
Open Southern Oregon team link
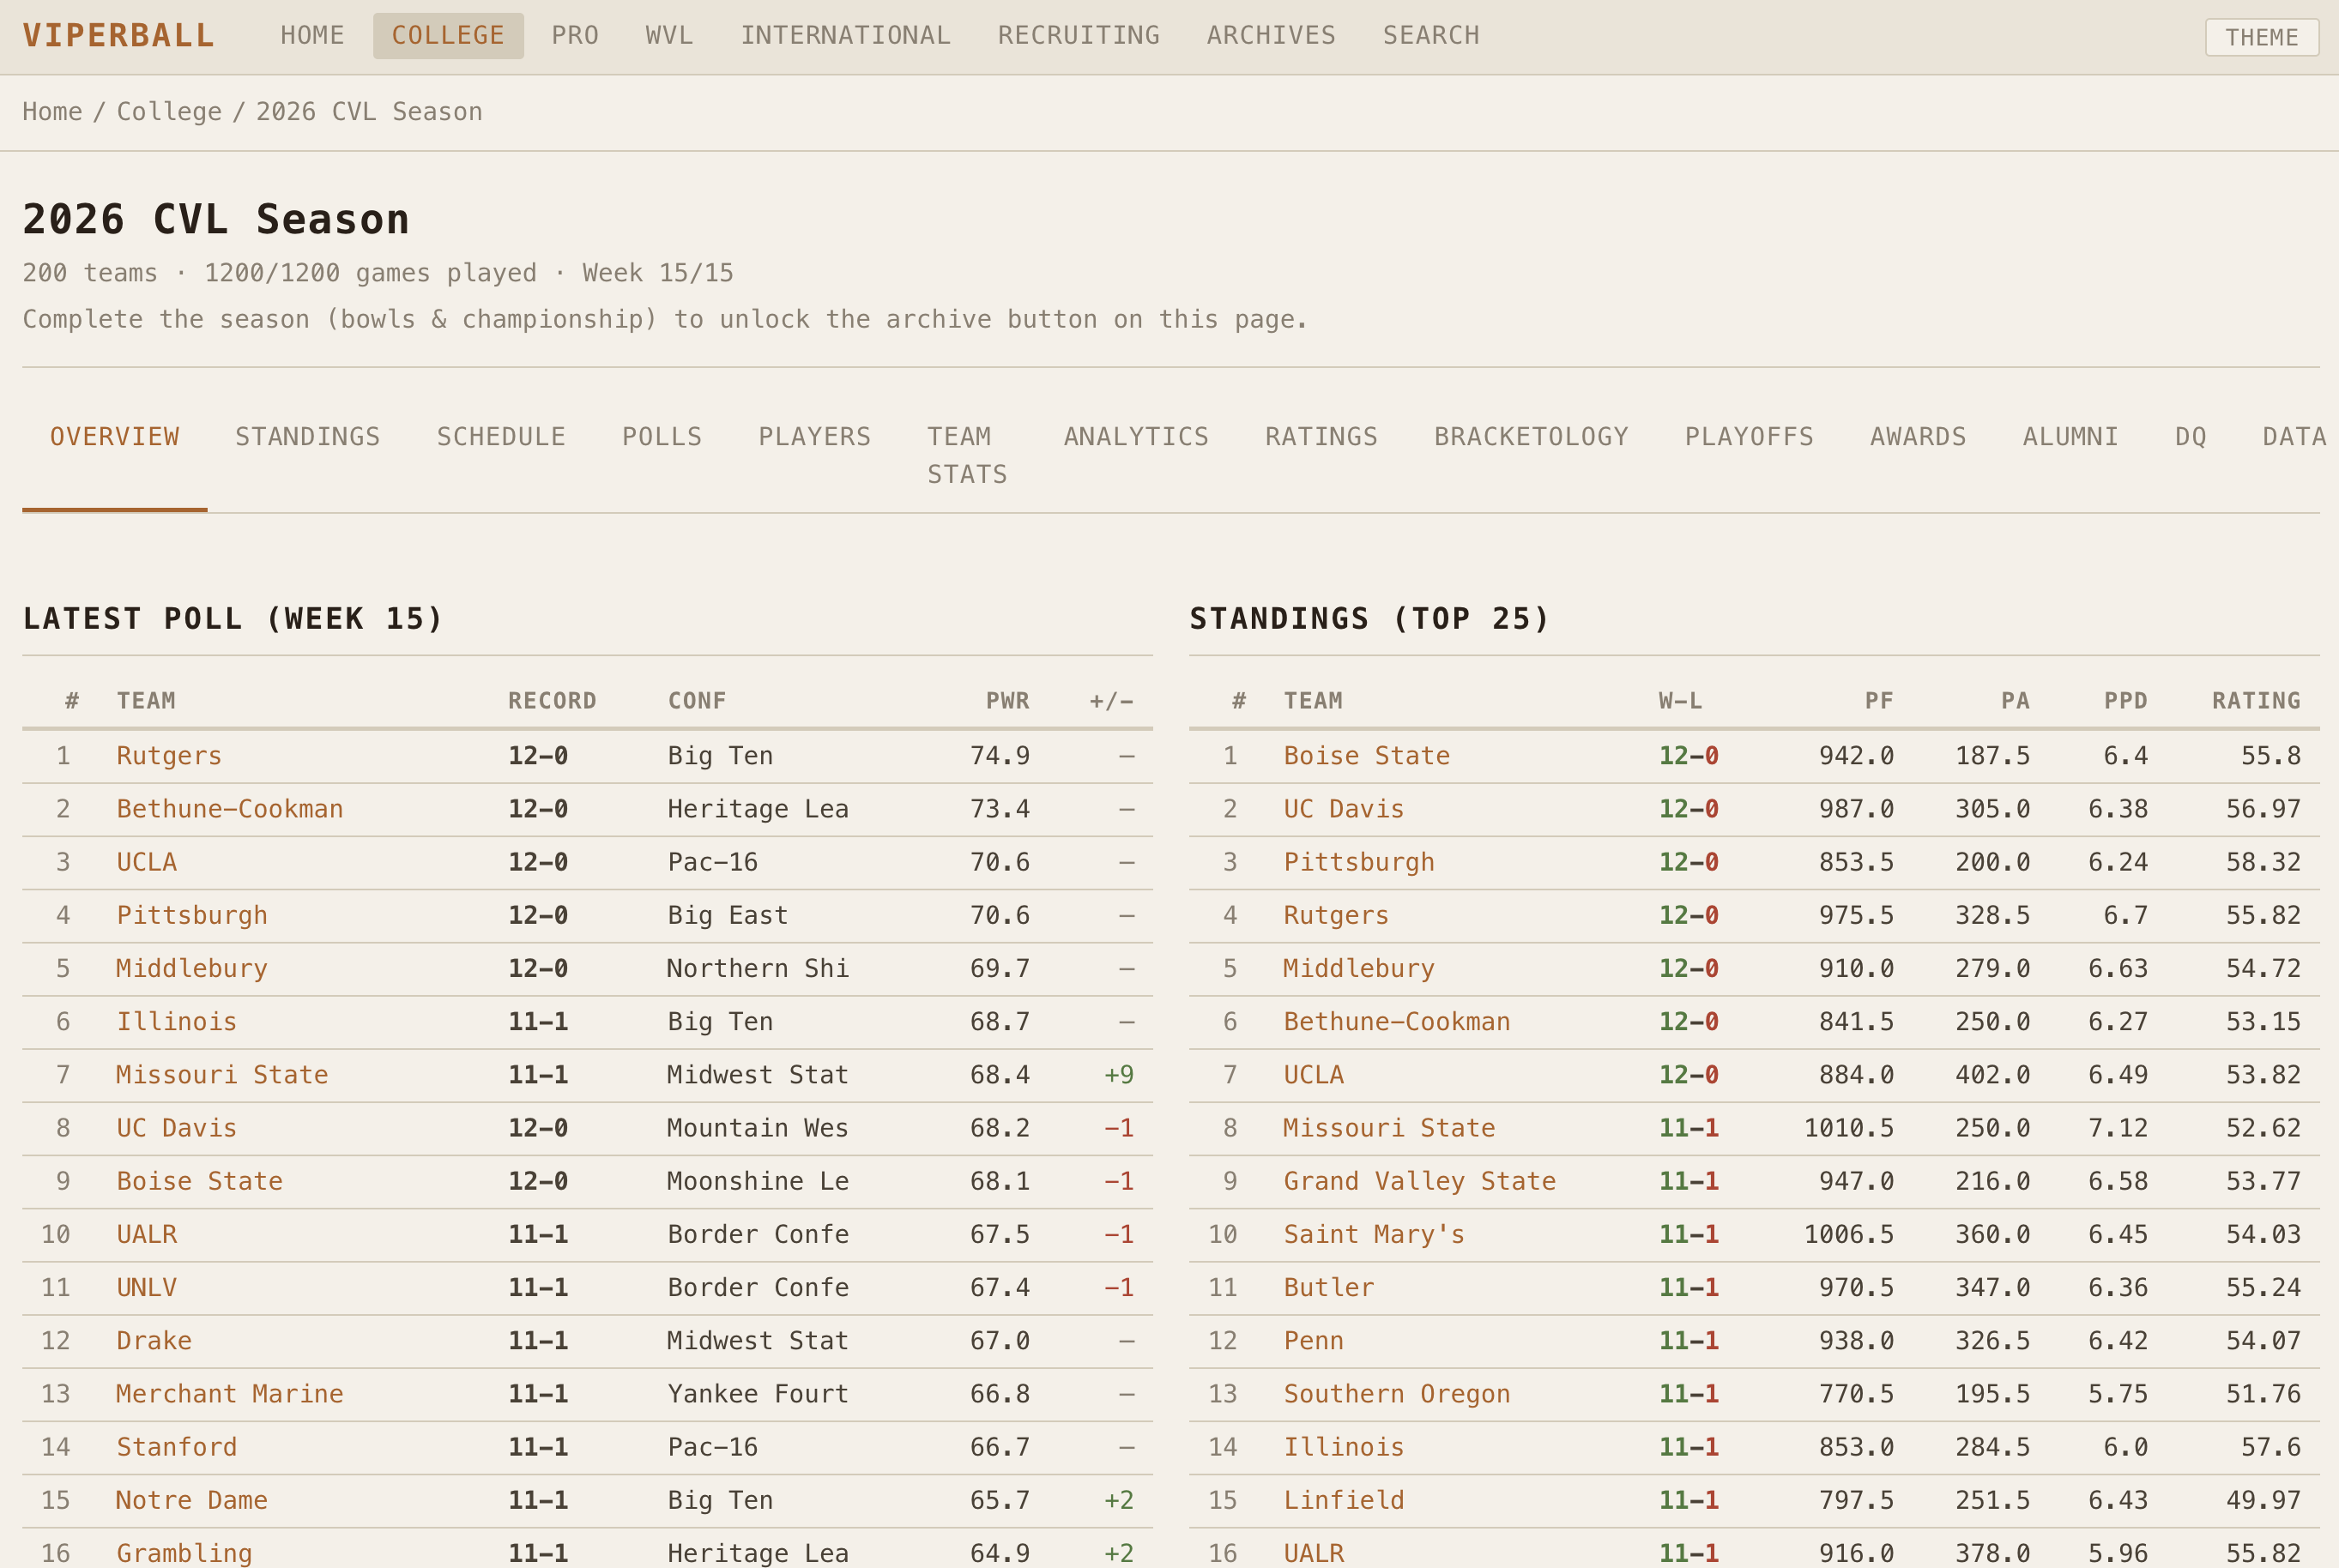point(1397,1394)
